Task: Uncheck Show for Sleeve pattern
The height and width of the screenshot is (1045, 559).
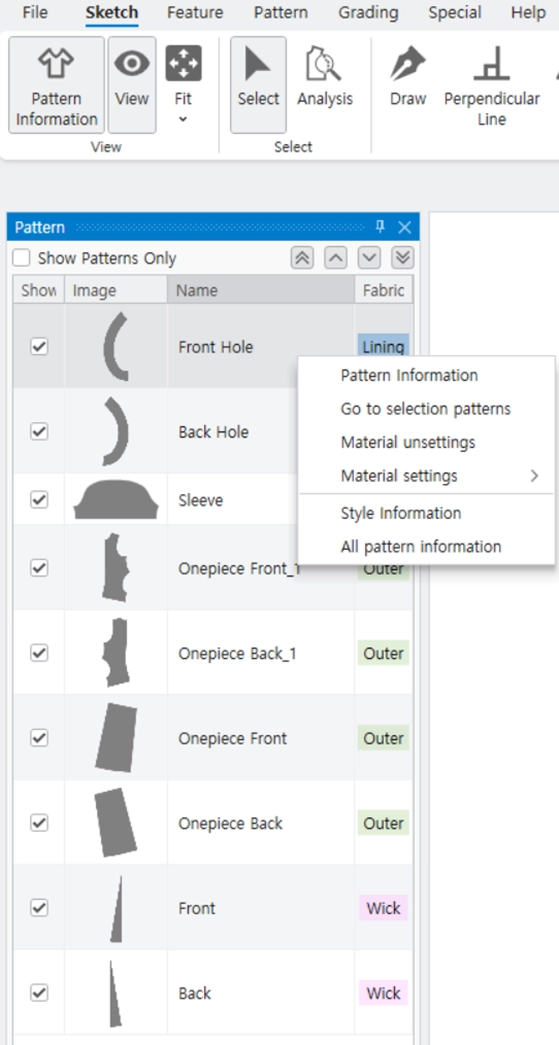Action: (39, 499)
